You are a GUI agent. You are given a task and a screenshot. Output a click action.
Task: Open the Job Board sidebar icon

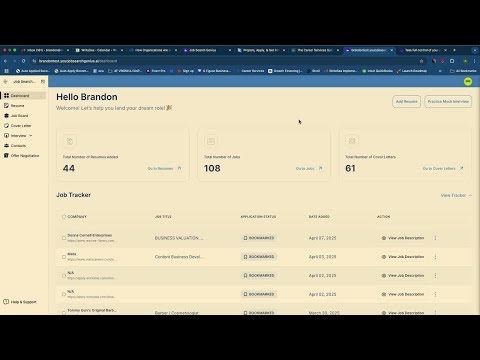(6, 116)
